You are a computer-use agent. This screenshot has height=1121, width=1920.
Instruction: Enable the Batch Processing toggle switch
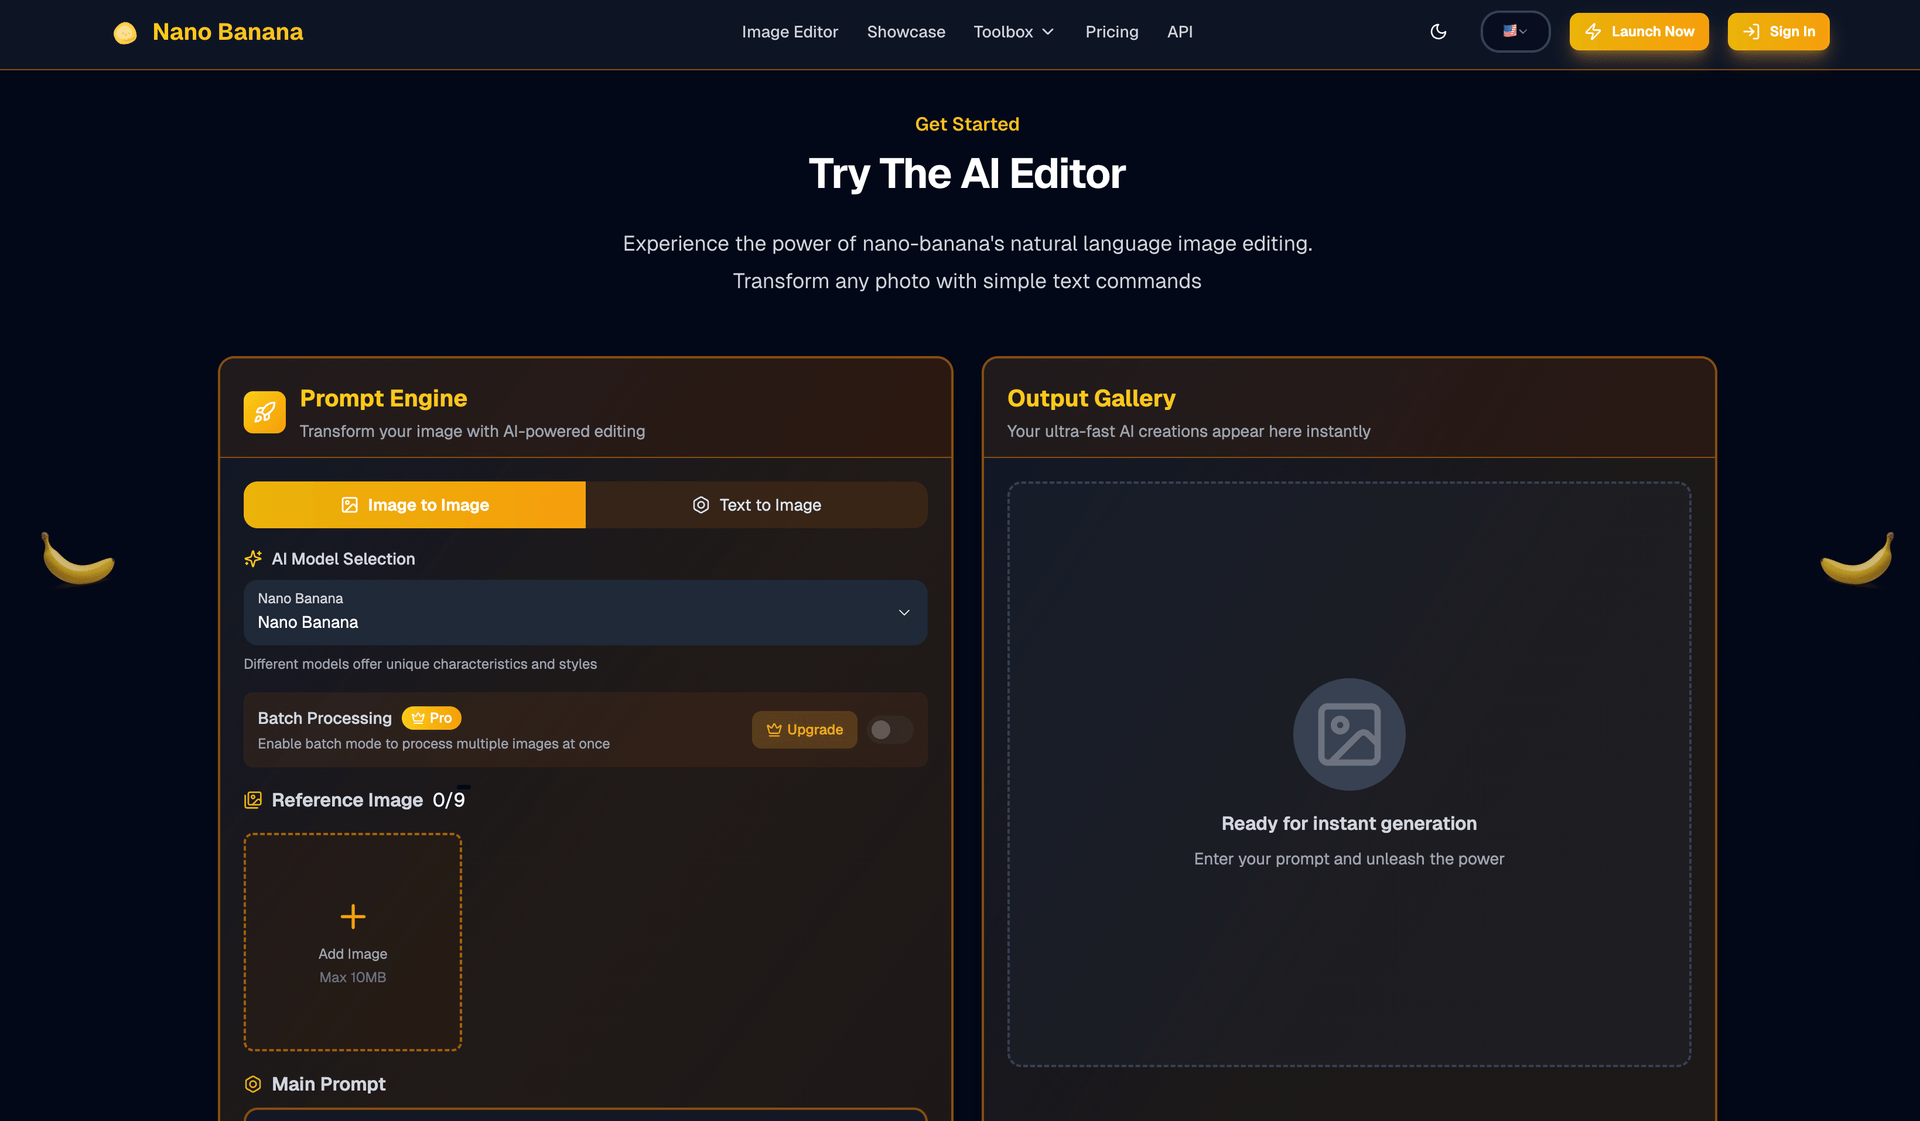click(x=889, y=730)
